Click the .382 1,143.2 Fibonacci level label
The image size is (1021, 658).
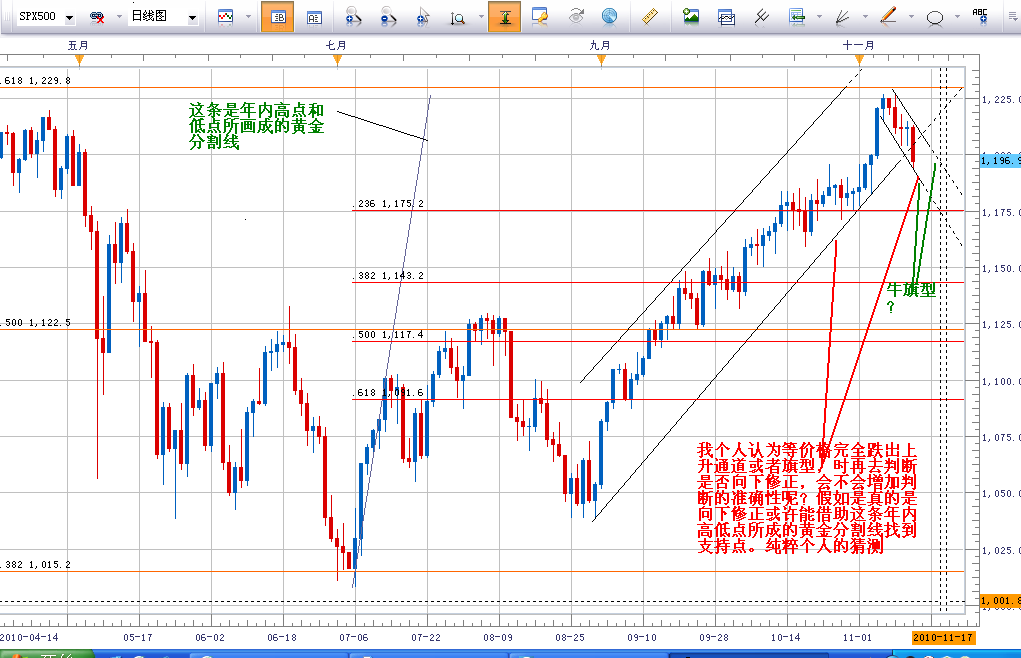[390, 276]
